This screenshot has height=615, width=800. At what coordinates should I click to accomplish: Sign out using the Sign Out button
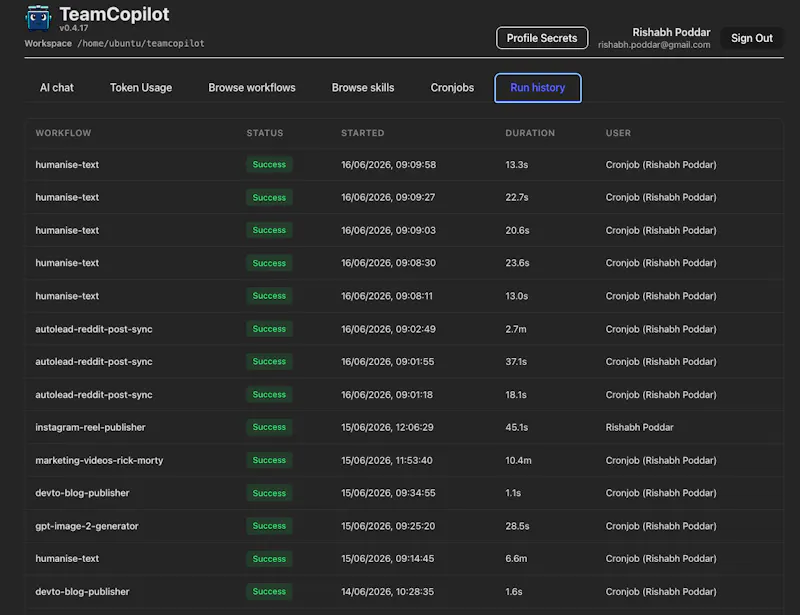click(752, 38)
